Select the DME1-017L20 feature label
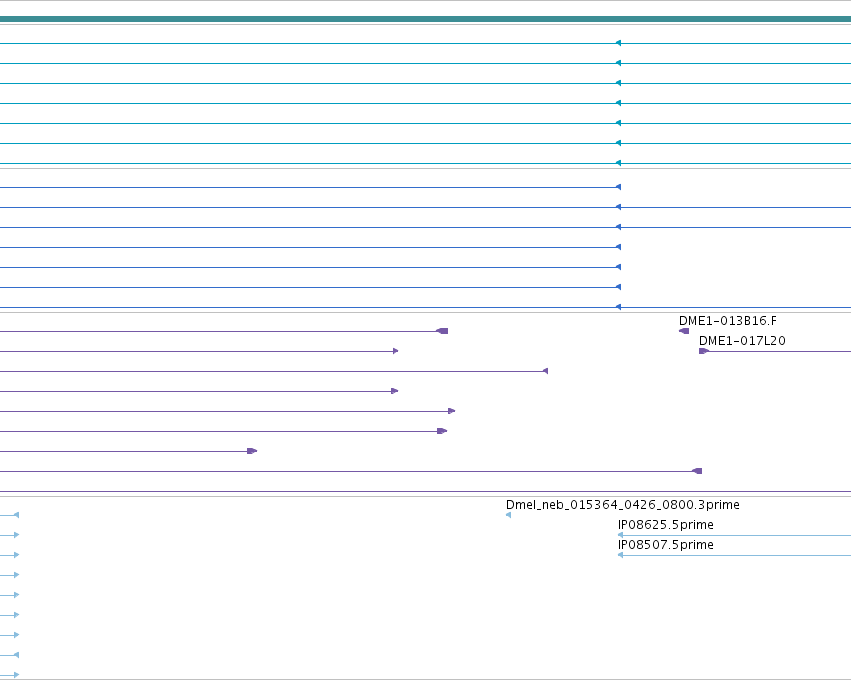Screen dimensions: 851x680 point(742,341)
